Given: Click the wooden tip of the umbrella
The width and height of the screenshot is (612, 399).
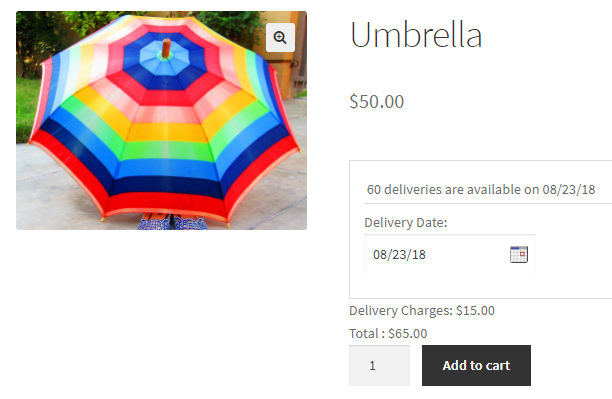Looking at the screenshot, I should tap(166, 48).
